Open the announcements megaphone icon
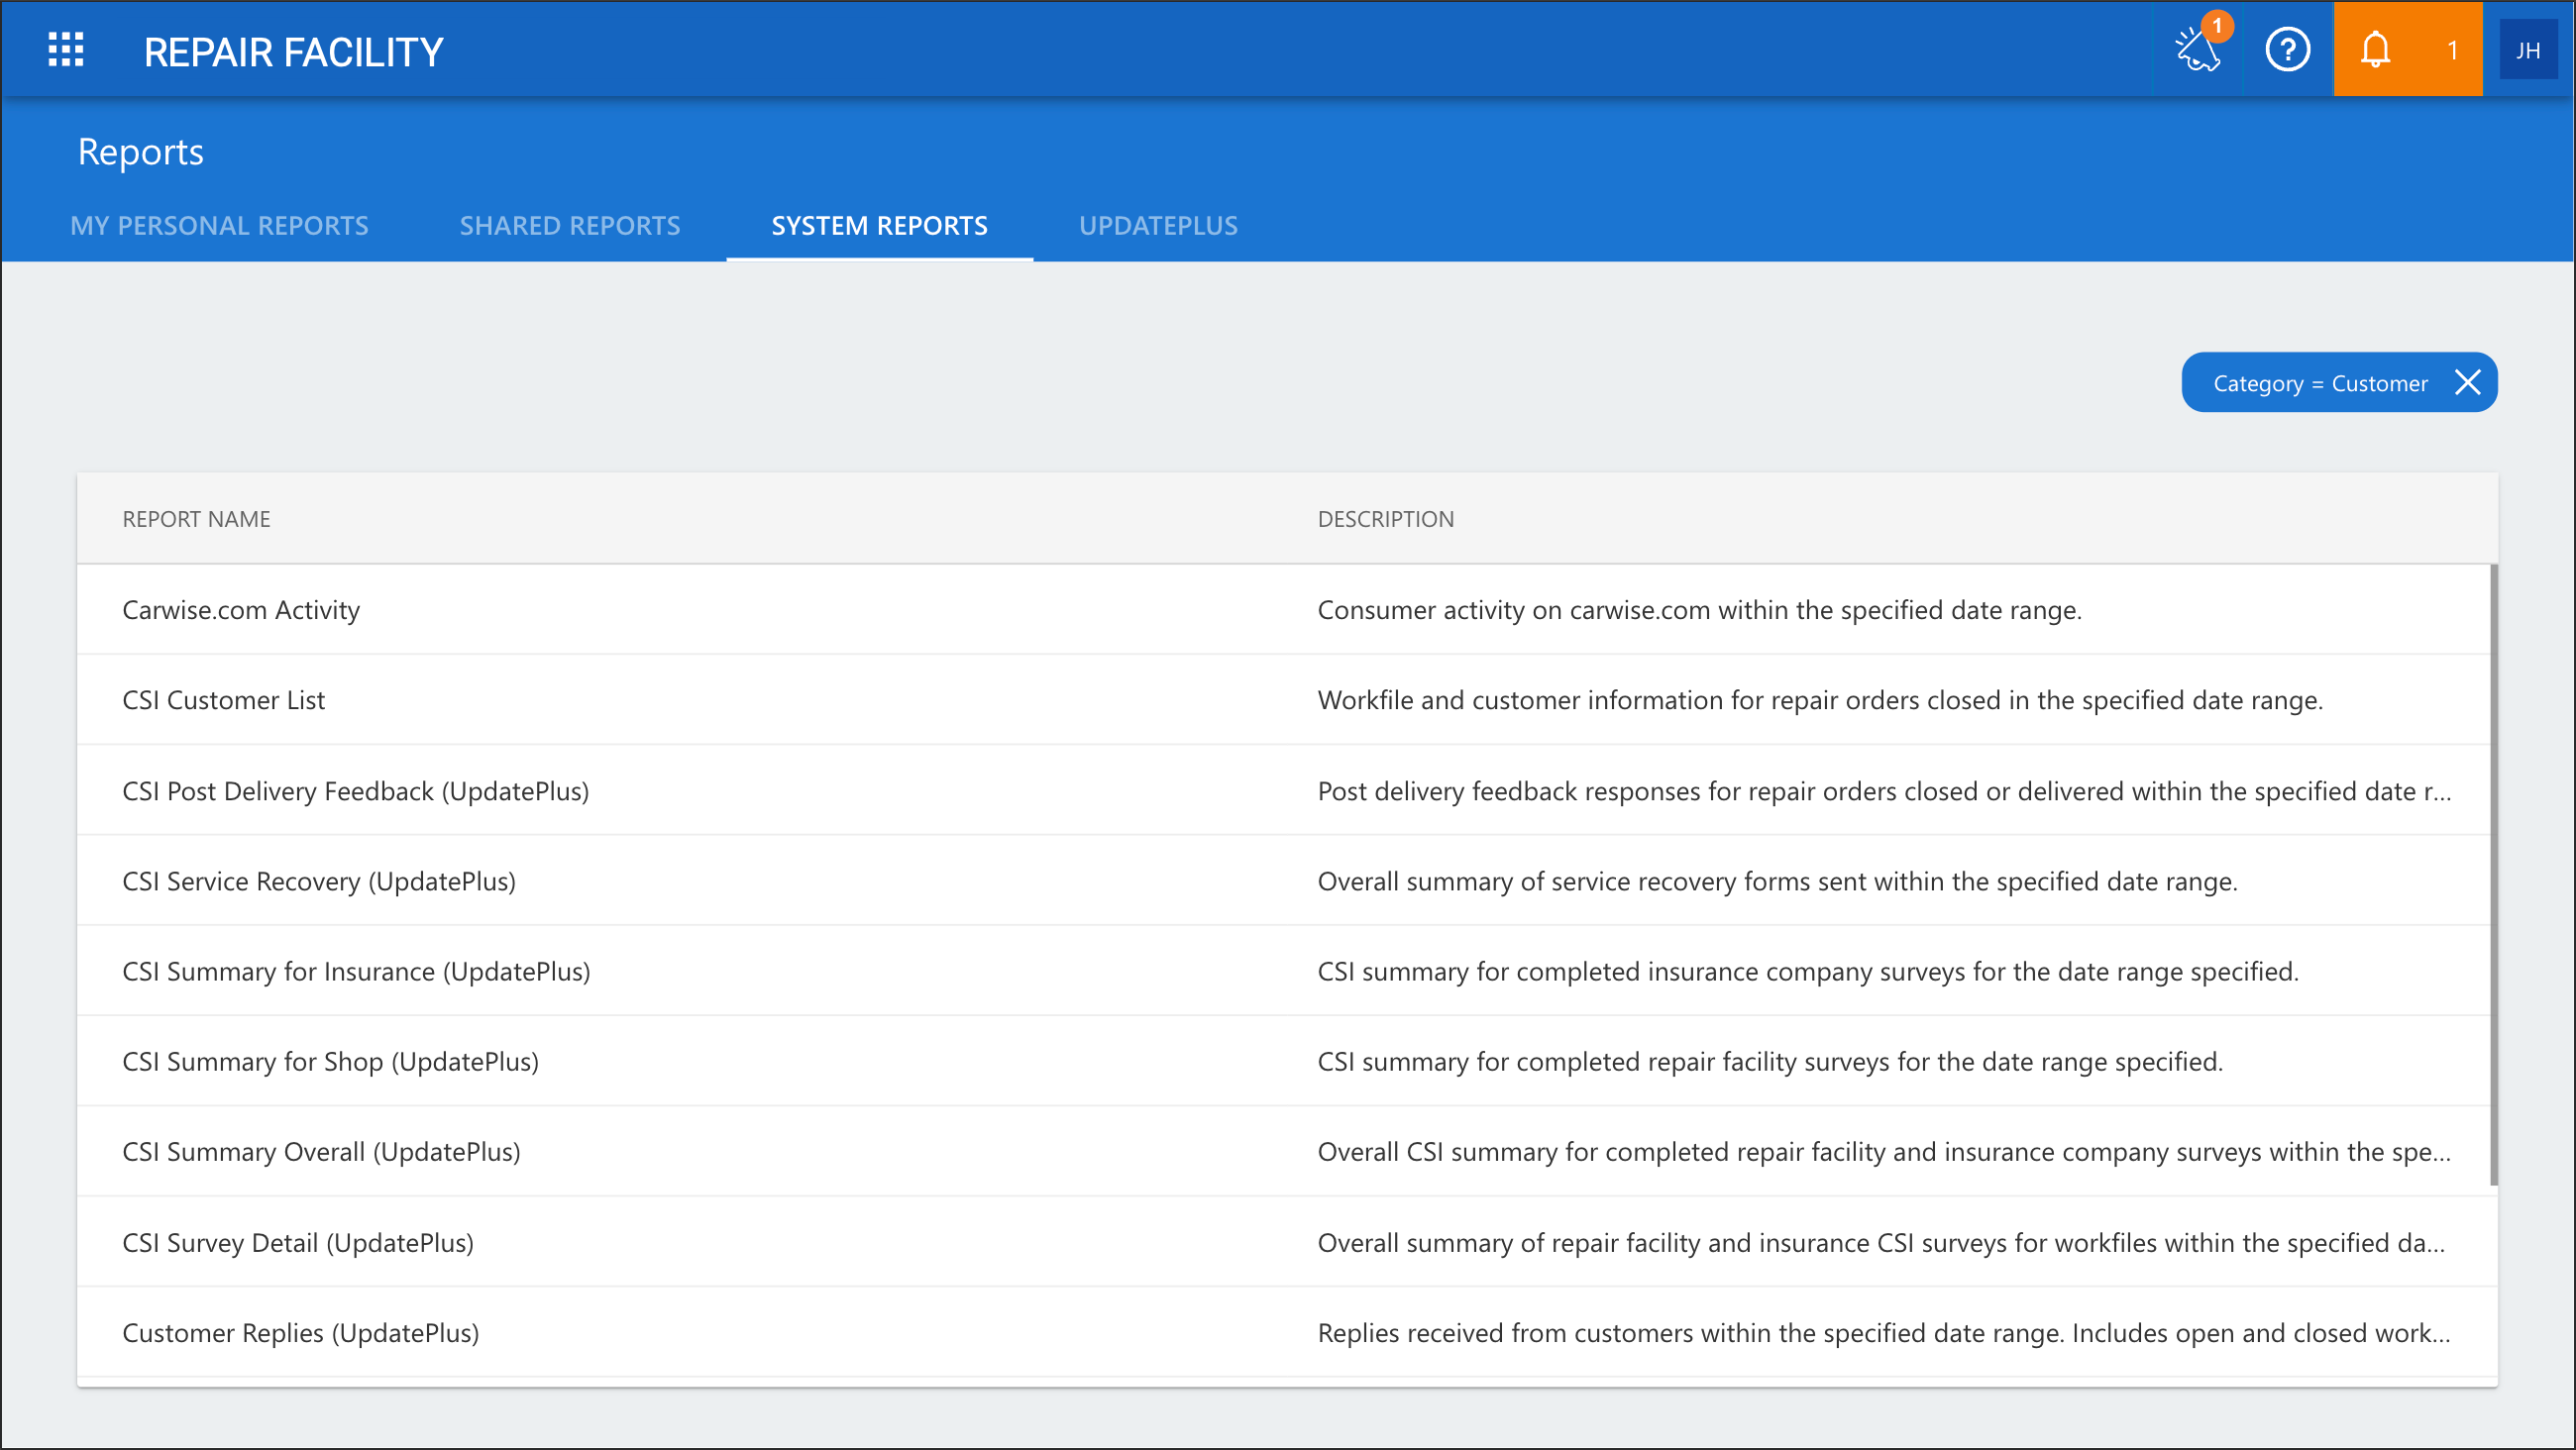 [x=2199, y=48]
